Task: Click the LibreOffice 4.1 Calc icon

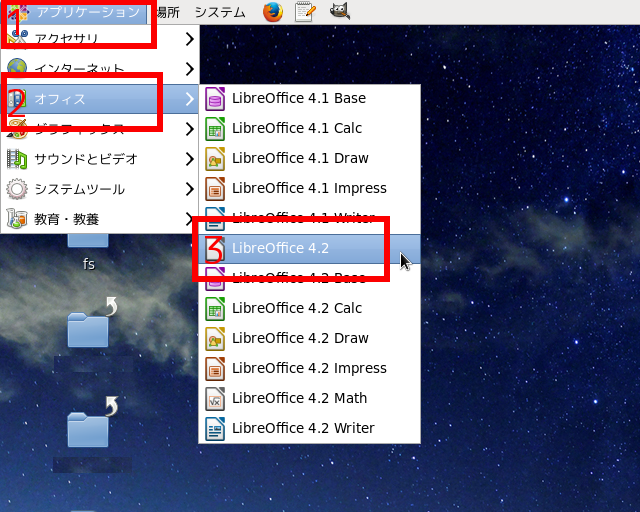Action: 215,128
